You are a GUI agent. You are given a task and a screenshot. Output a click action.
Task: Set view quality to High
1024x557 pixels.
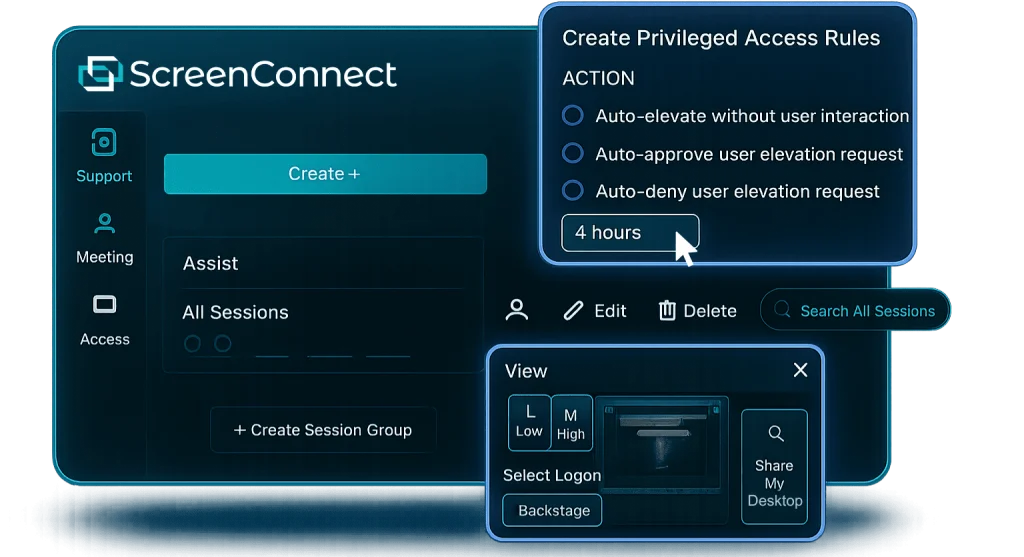click(x=571, y=422)
